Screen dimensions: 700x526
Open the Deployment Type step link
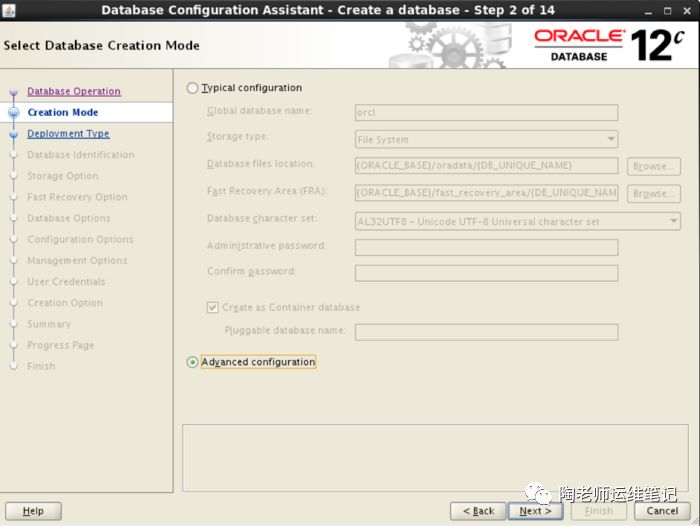tap(68, 134)
